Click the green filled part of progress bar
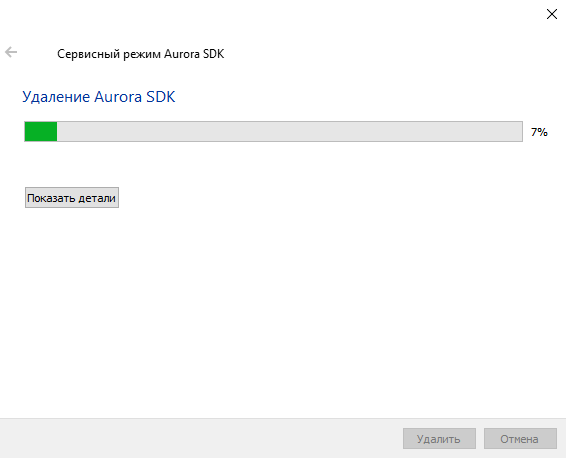The height and width of the screenshot is (458, 566). pyautogui.click(x=41, y=131)
